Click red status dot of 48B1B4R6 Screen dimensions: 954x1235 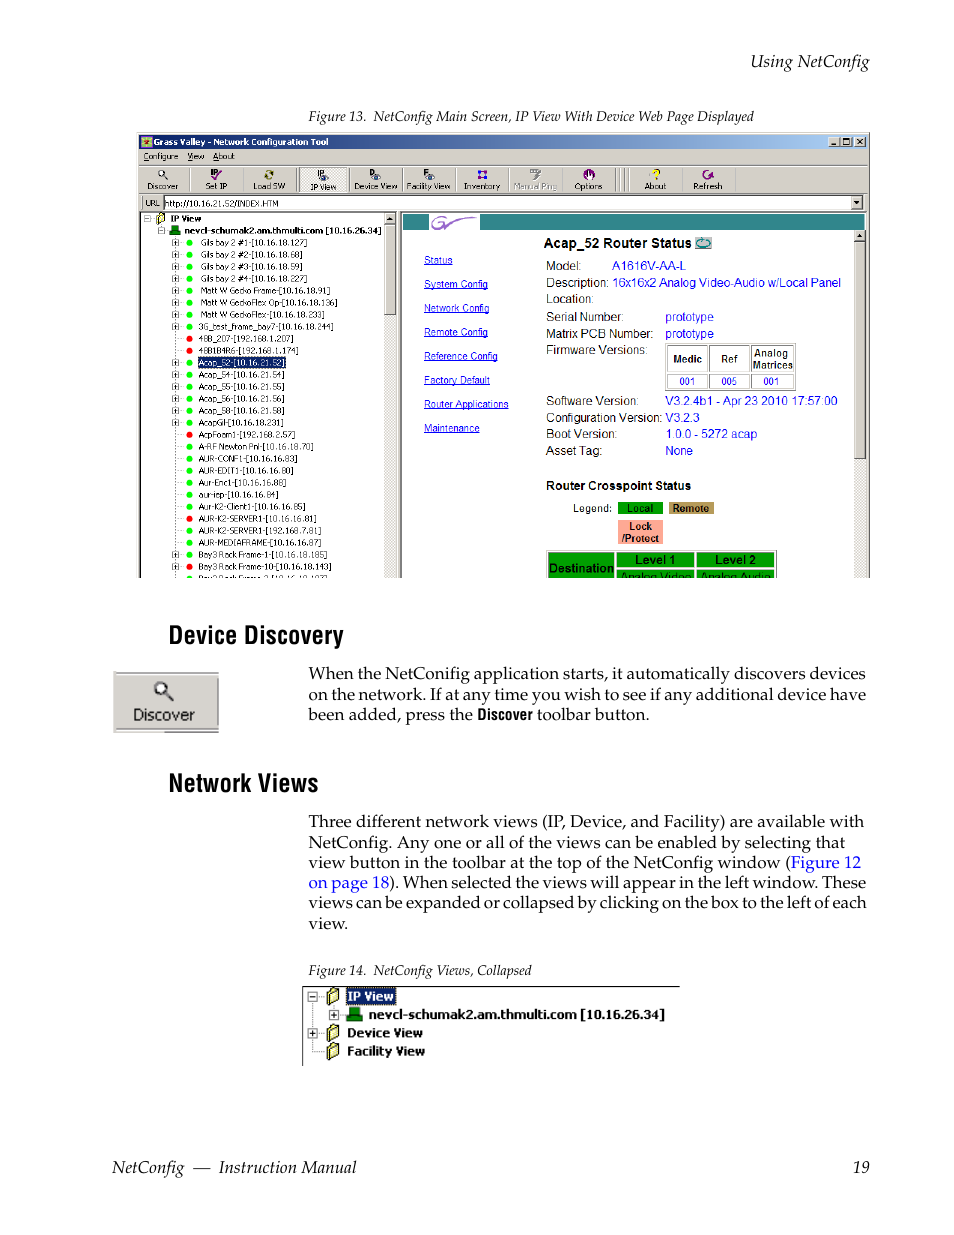[190, 350]
